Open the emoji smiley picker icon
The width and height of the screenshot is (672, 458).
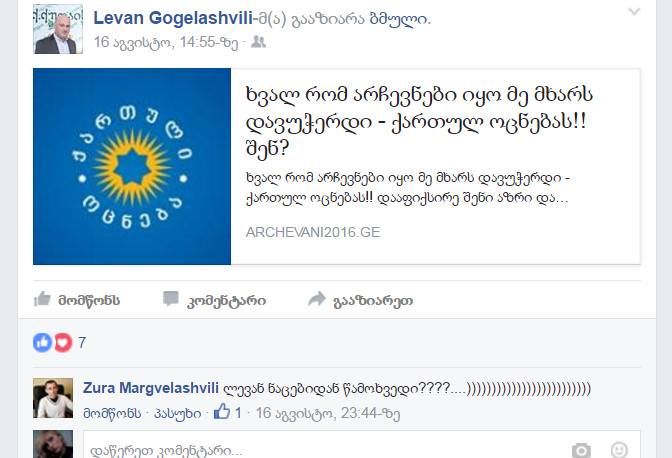point(619,450)
